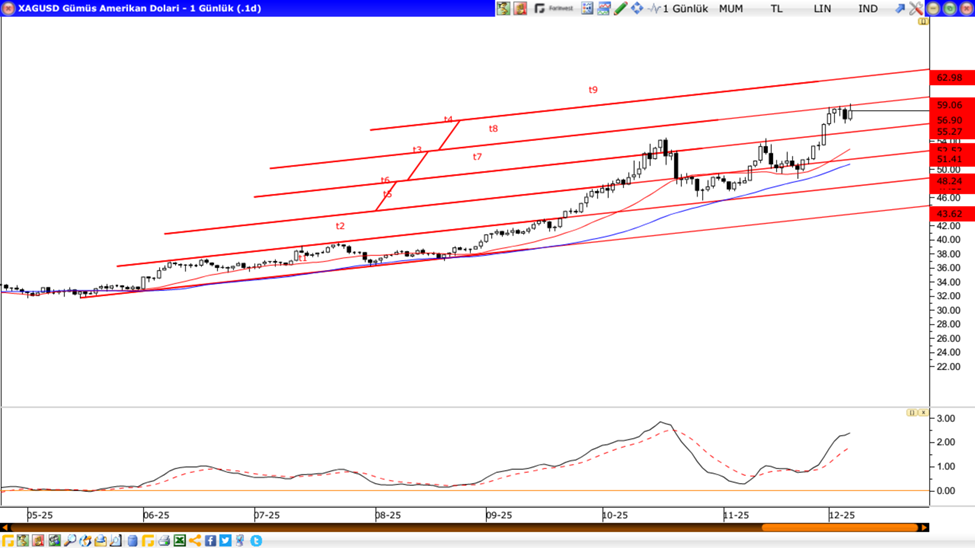The width and height of the screenshot is (975, 548).
Task: Open the 1 Günlük period dropdown
Action: (x=685, y=8)
